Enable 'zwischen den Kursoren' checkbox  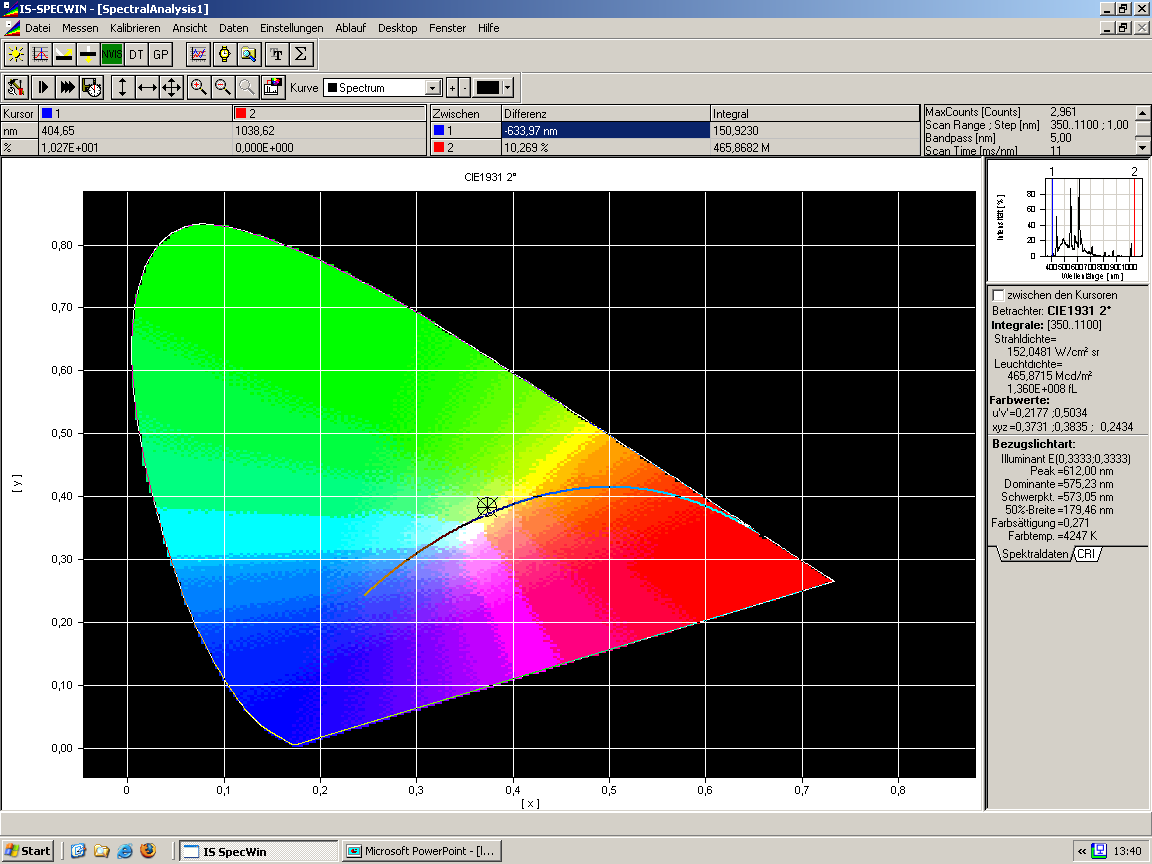pos(998,295)
